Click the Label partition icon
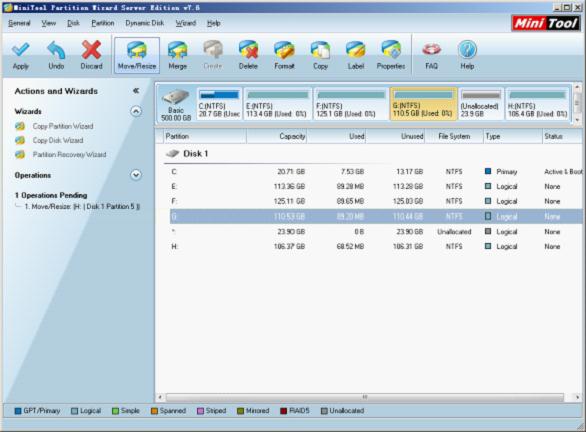586x432 pixels. [356, 50]
